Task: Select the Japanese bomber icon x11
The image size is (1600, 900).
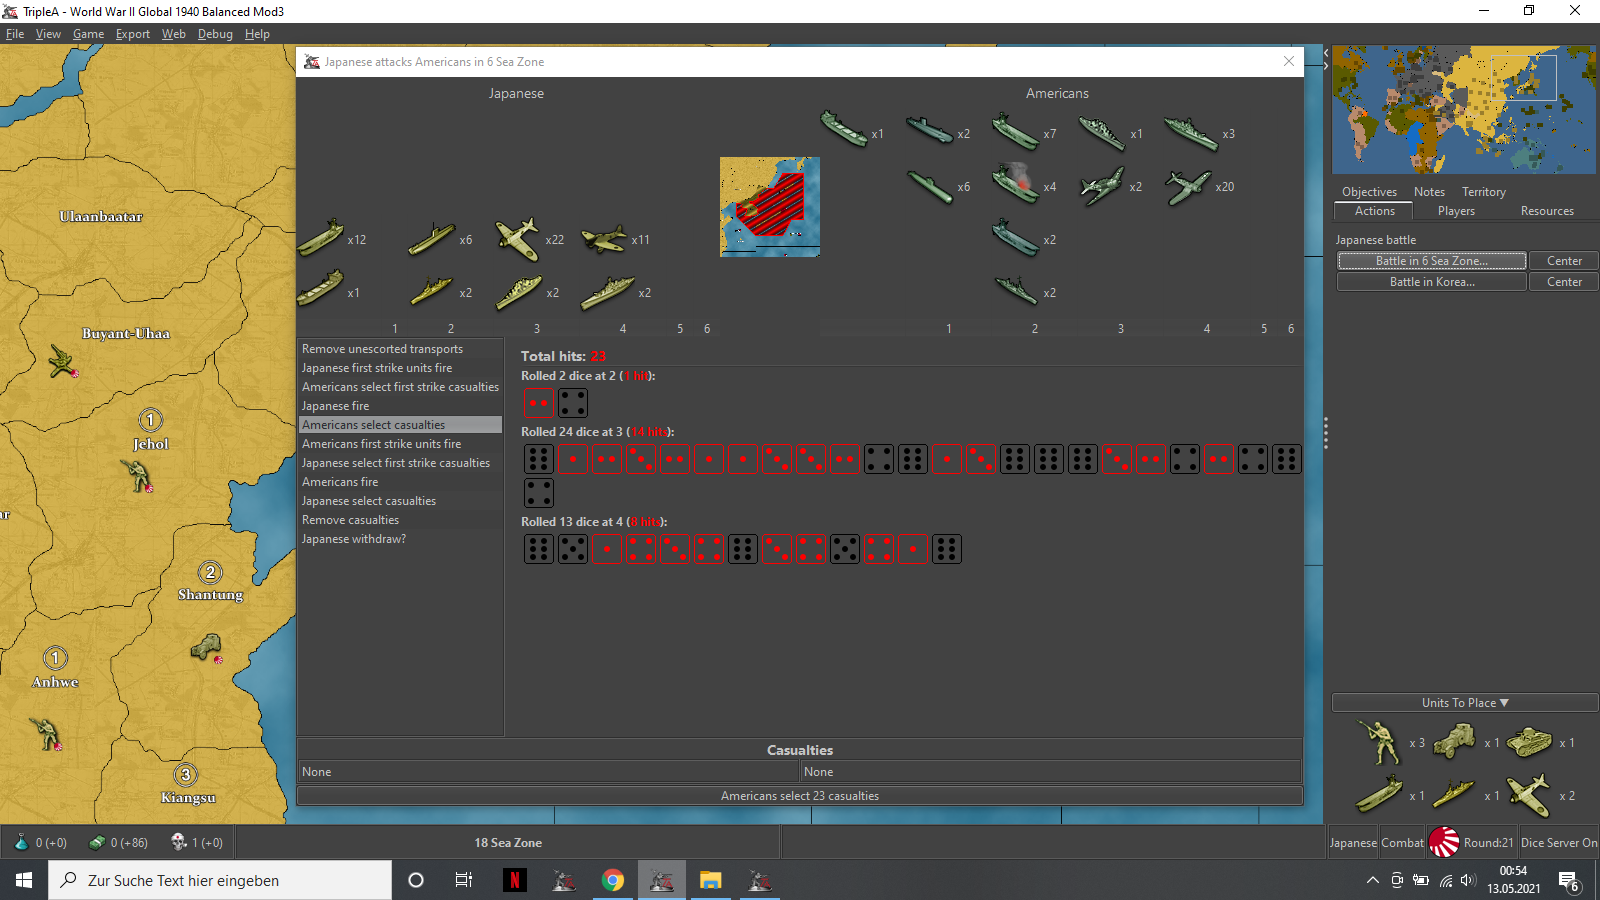Action: tap(604, 239)
